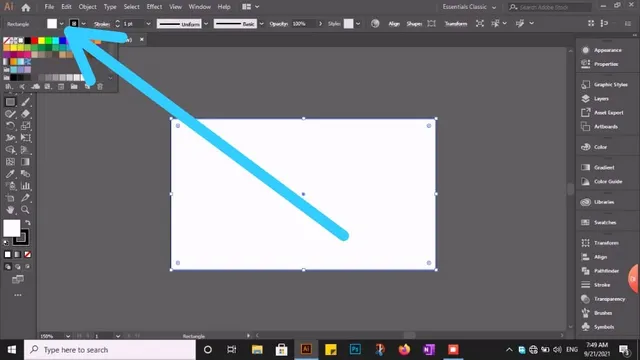
Task: Open Uniform width profile dropdown
Action: 206,24
